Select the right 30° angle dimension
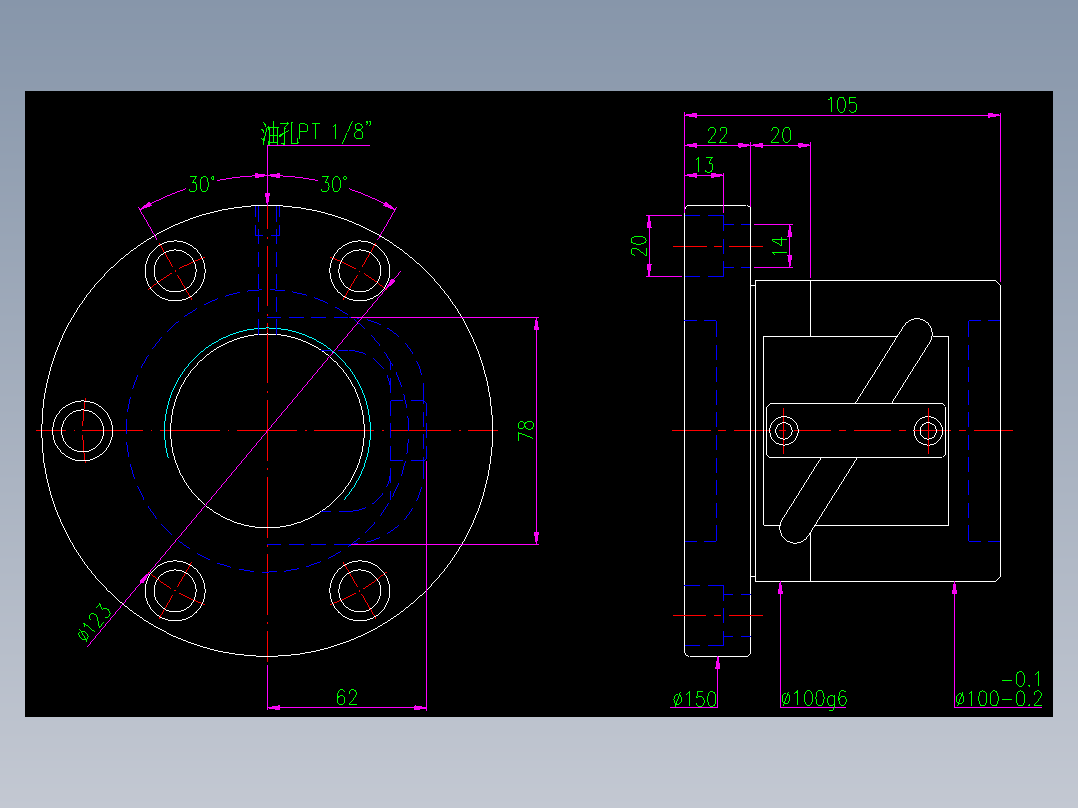1078x808 pixels. pos(334,184)
